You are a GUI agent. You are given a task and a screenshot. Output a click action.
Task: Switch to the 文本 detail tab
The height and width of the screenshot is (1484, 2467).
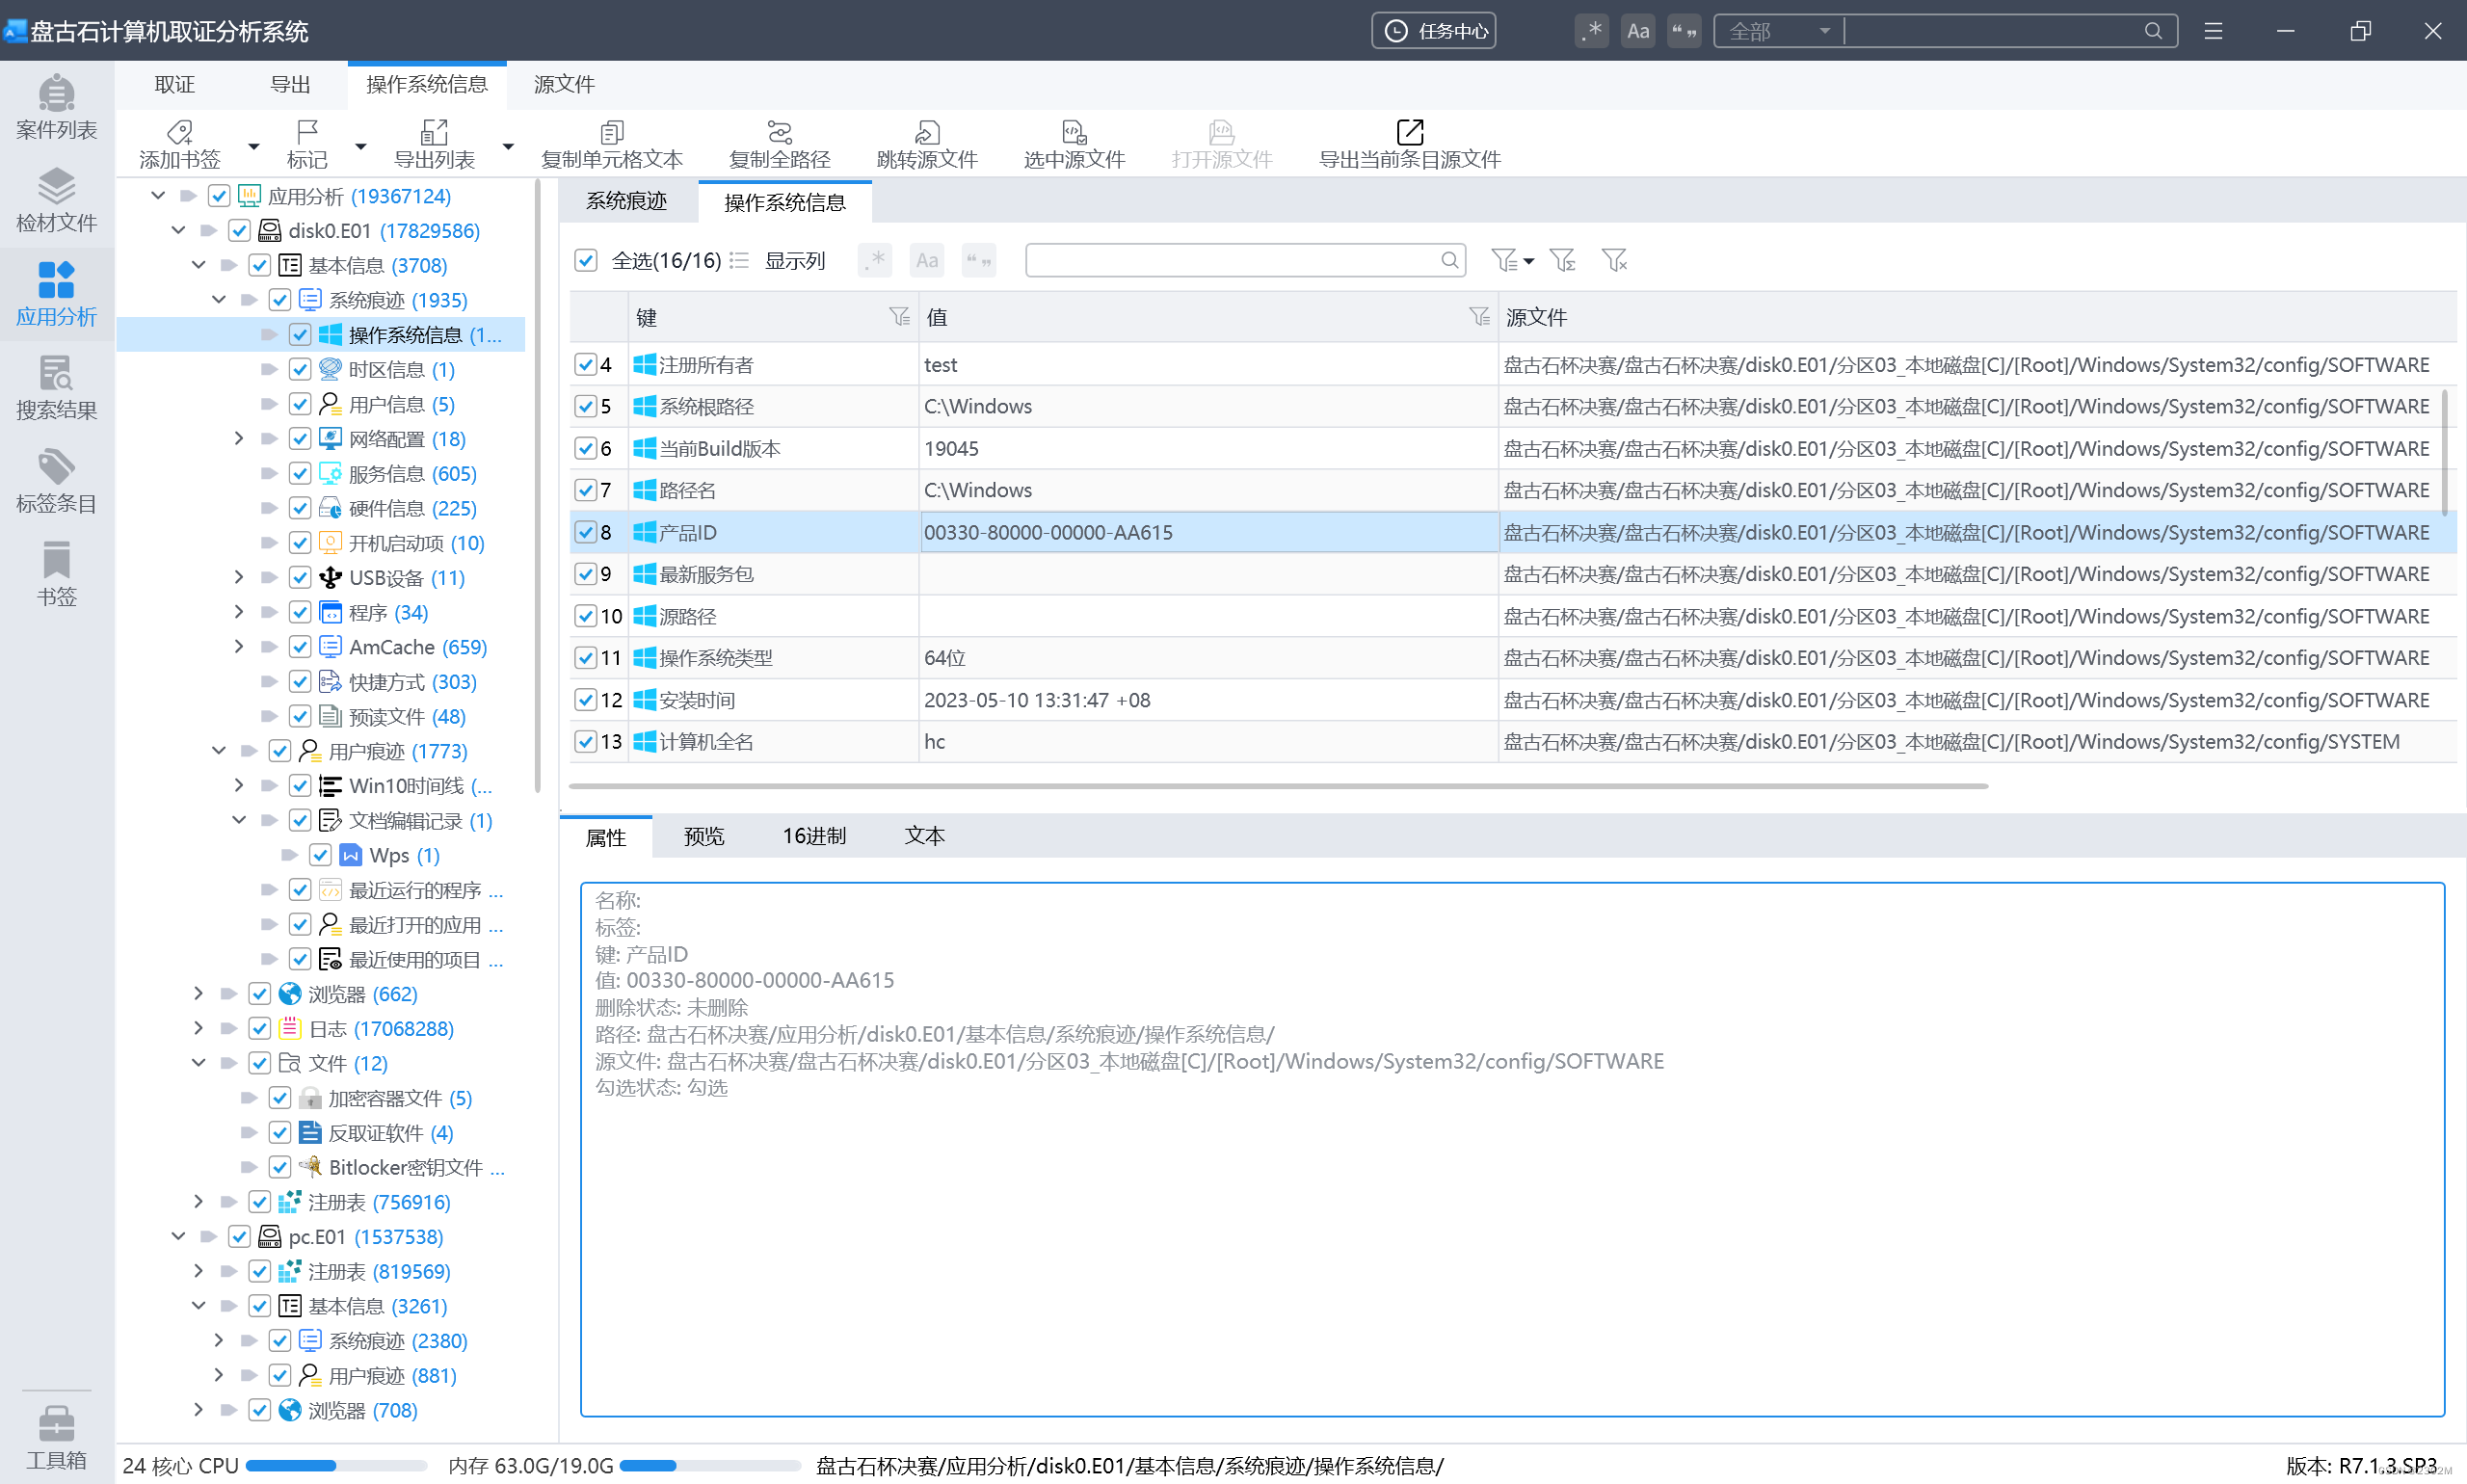point(924,836)
